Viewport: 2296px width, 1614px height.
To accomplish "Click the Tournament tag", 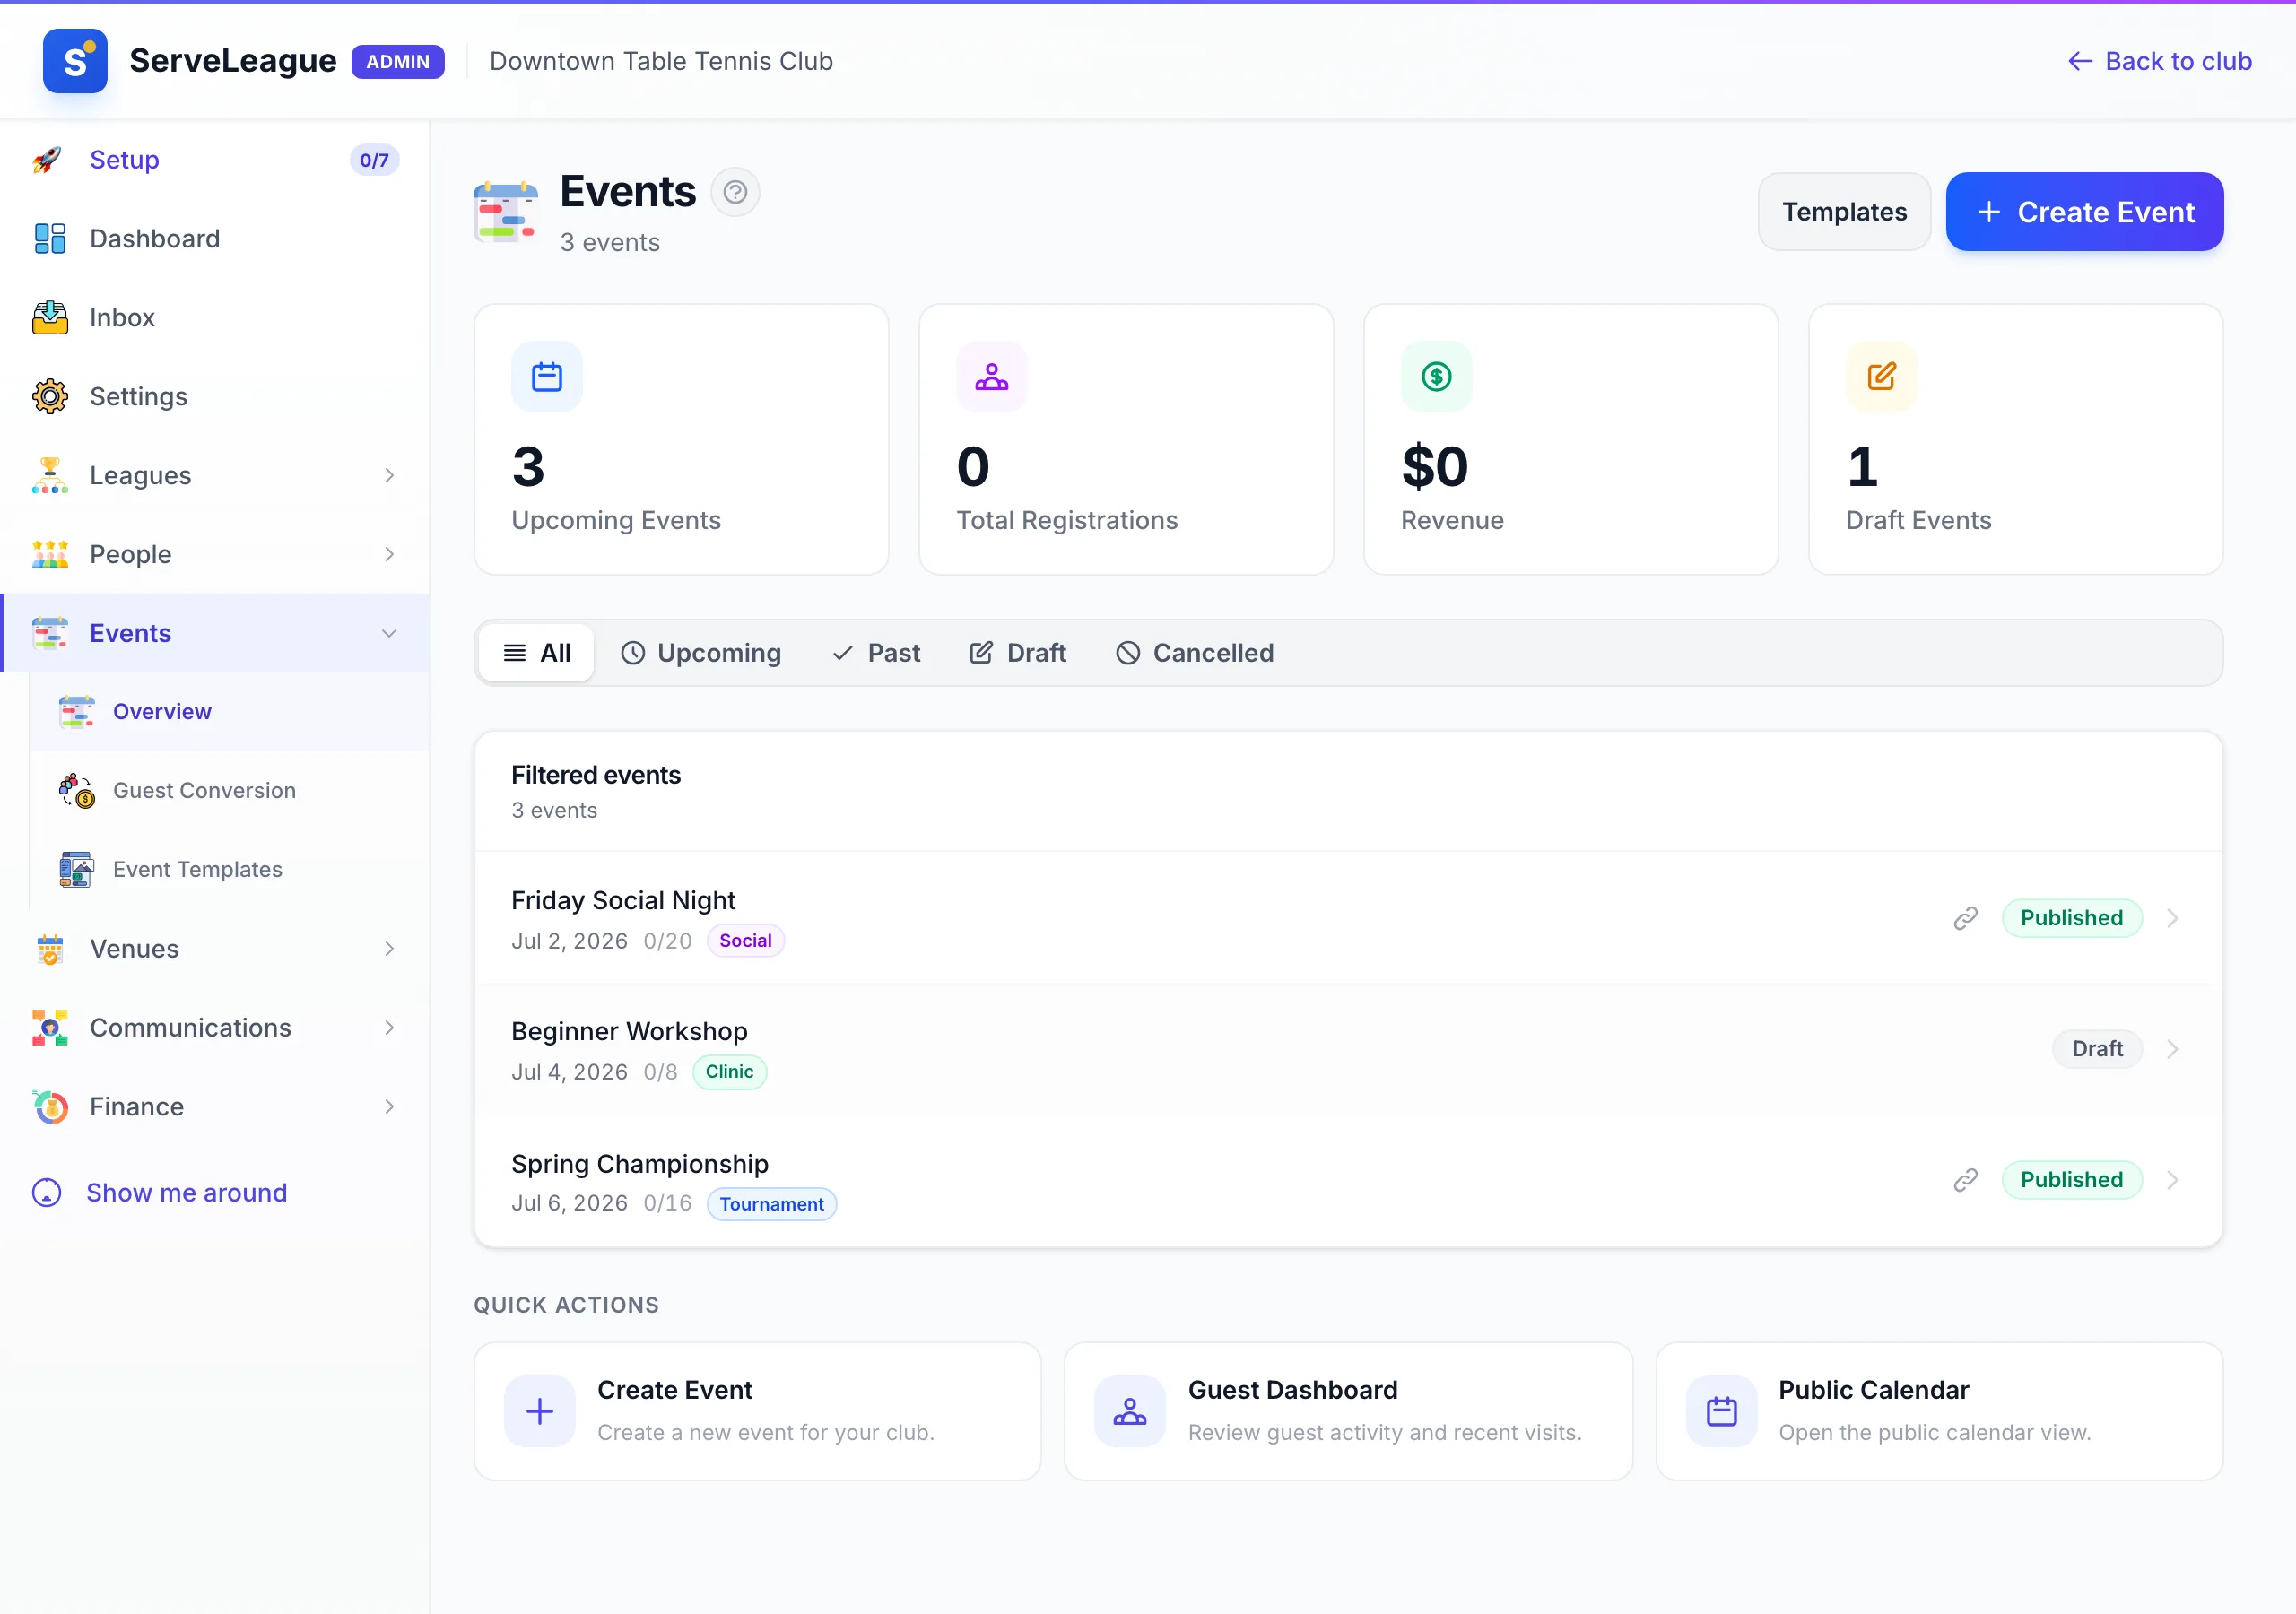I will pyautogui.click(x=772, y=1204).
